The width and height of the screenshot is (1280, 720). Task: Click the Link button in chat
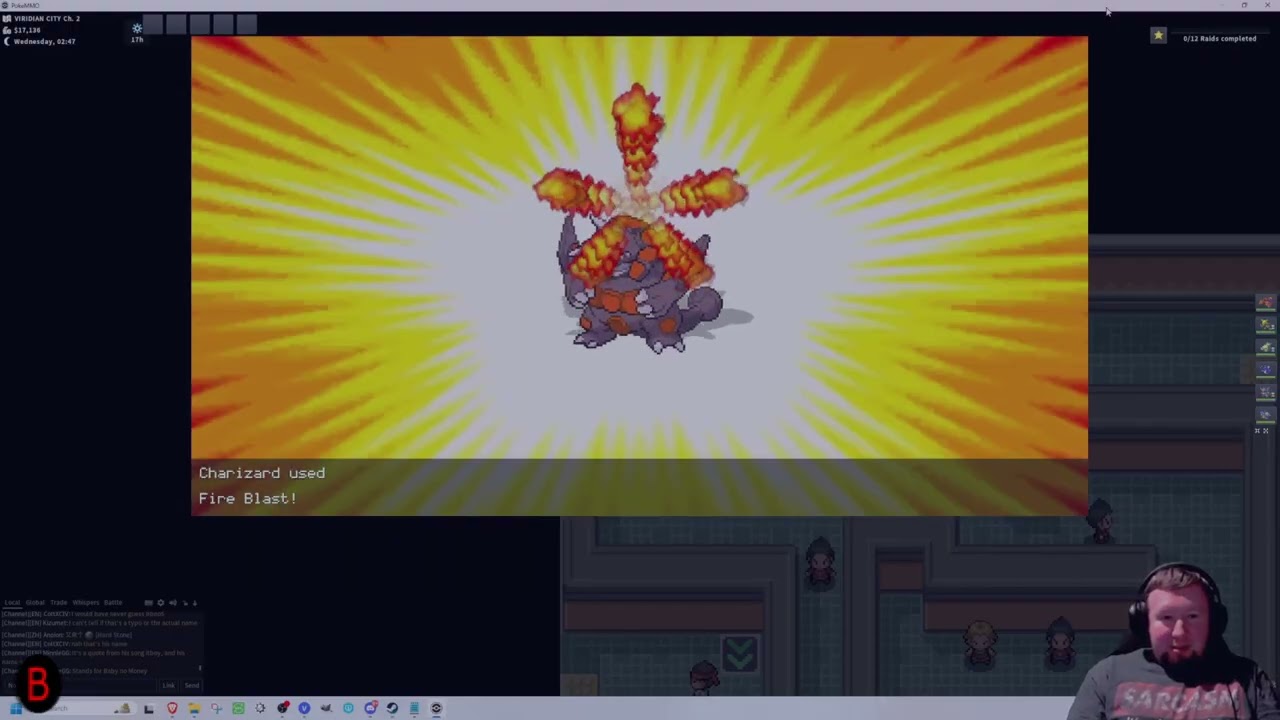coord(168,685)
